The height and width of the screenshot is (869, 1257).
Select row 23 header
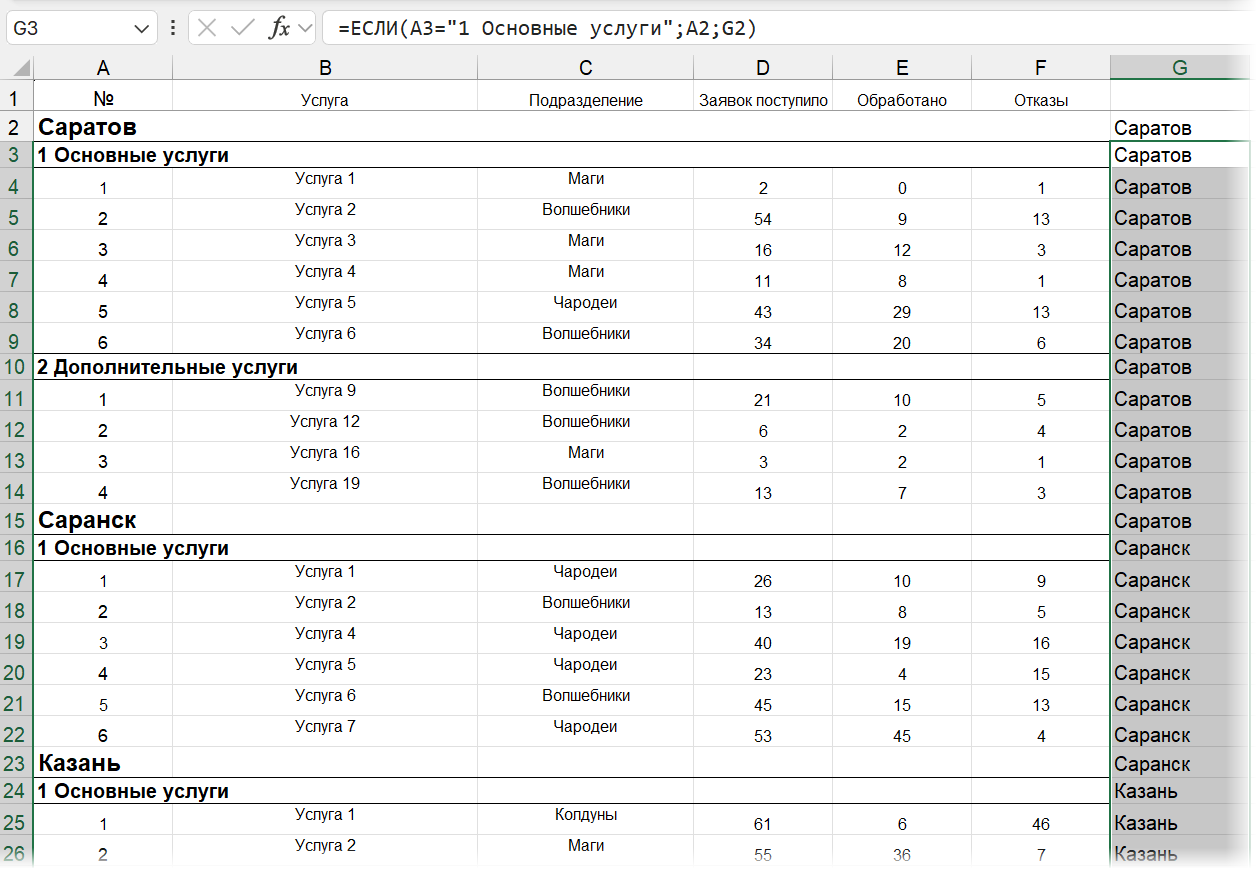tap(16, 764)
